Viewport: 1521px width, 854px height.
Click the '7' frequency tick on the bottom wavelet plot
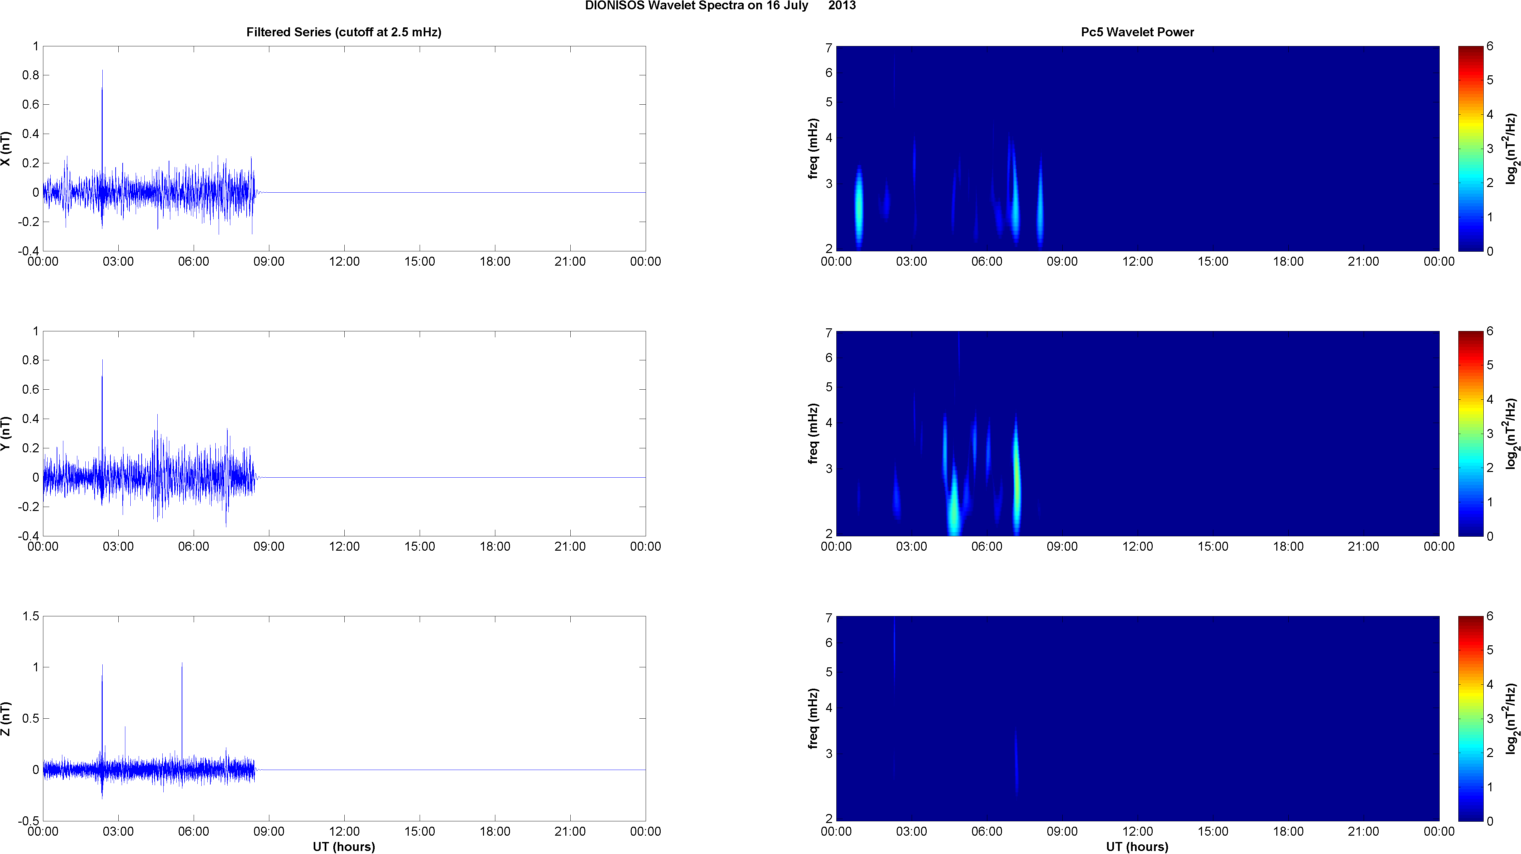click(x=829, y=618)
